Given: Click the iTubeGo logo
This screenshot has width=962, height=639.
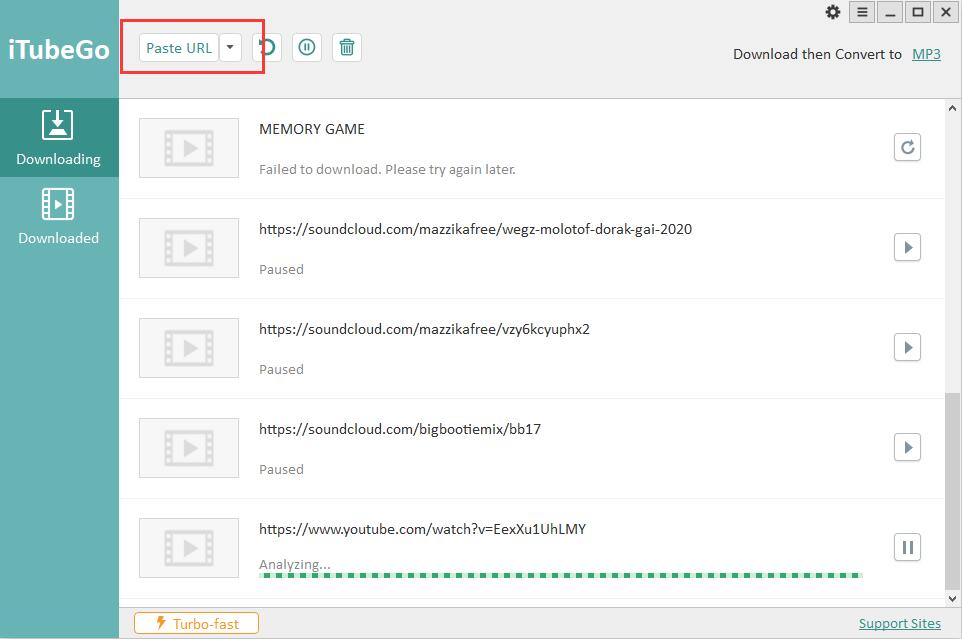Looking at the screenshot, I should [59, 49].
